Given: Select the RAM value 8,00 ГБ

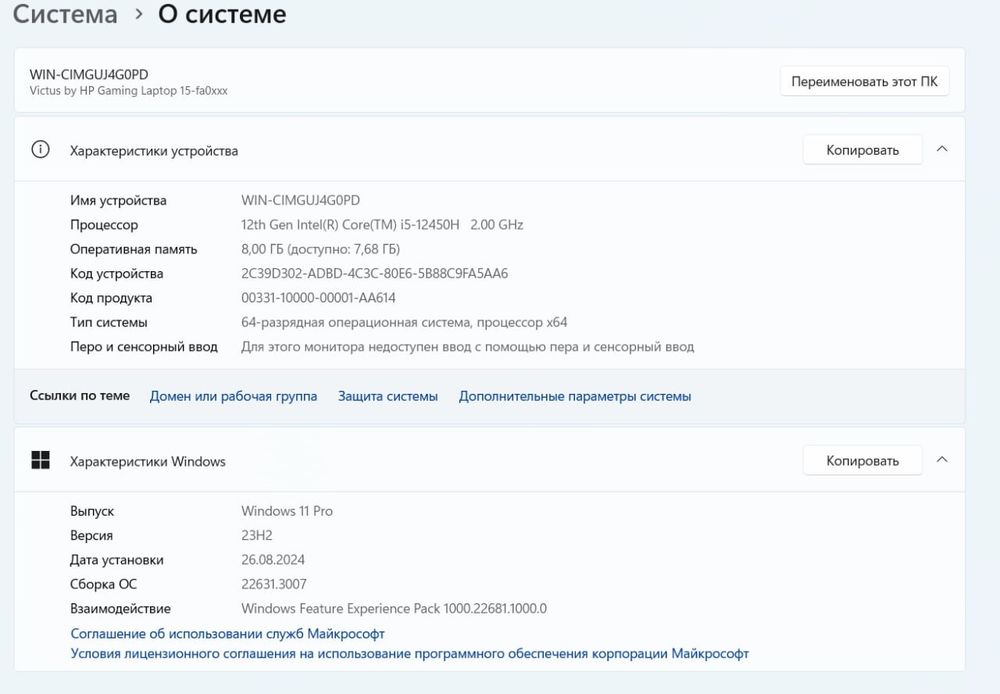Looking at the screenshot, I should [320, 249].
